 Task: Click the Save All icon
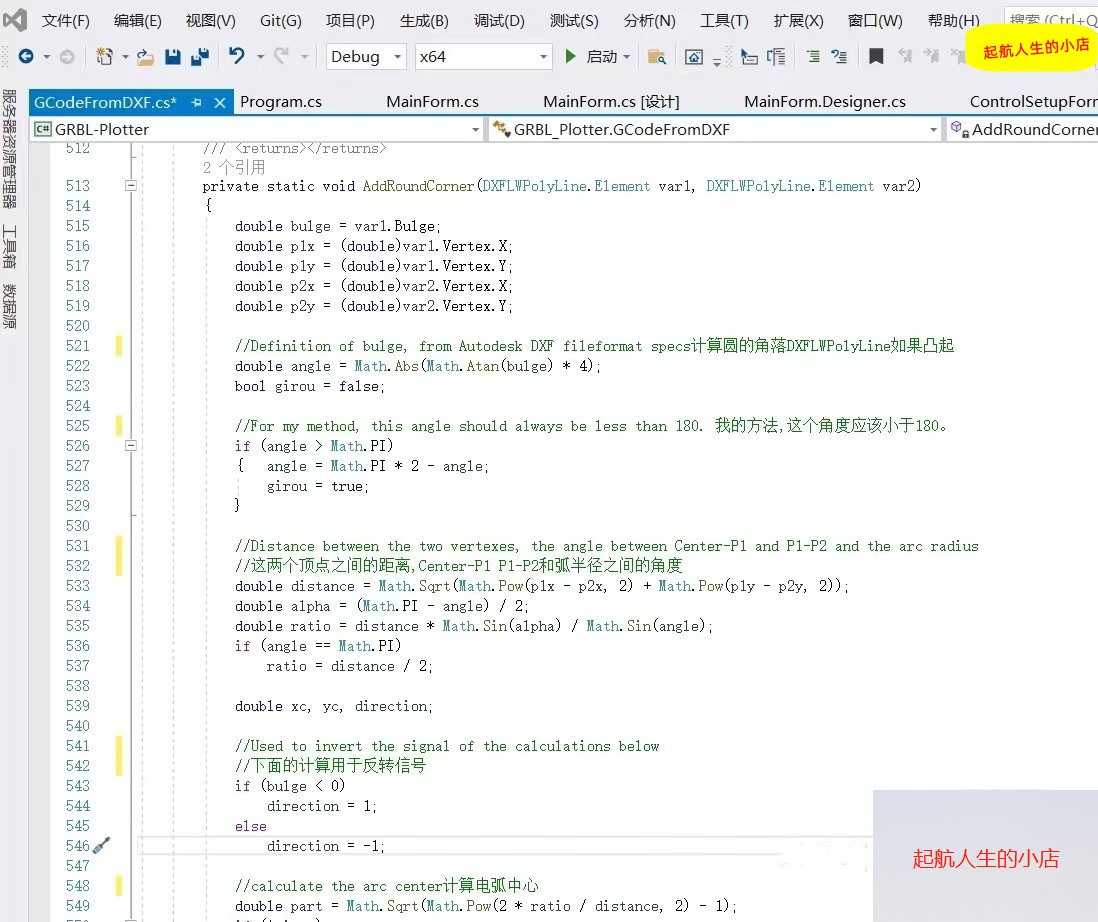[x=200, y=56]
